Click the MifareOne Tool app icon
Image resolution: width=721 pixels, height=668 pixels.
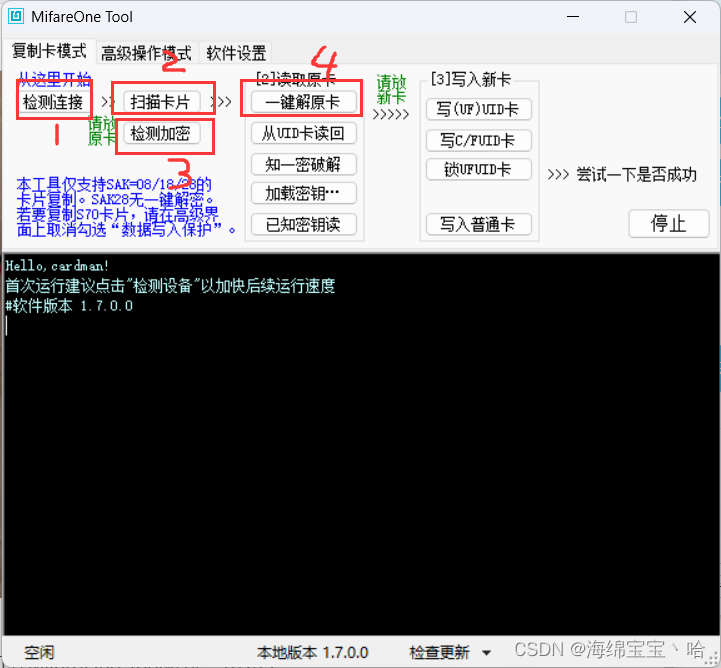[x=16, y=17]
